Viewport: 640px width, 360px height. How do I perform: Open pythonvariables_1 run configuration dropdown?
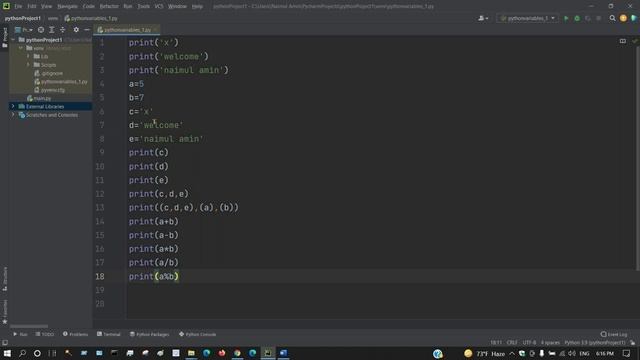coord(527,18)
